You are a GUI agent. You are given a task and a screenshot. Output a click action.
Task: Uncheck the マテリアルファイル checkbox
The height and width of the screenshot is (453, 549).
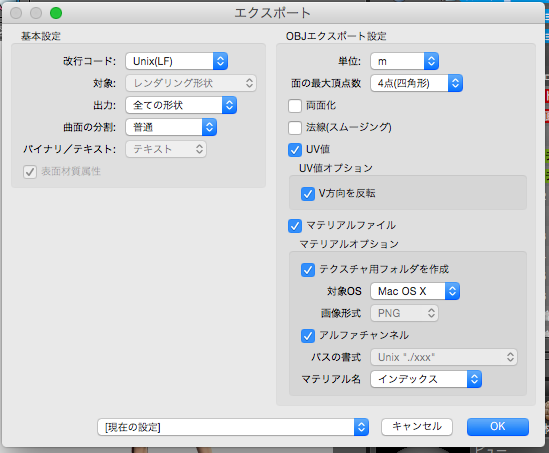coord(295,226)
